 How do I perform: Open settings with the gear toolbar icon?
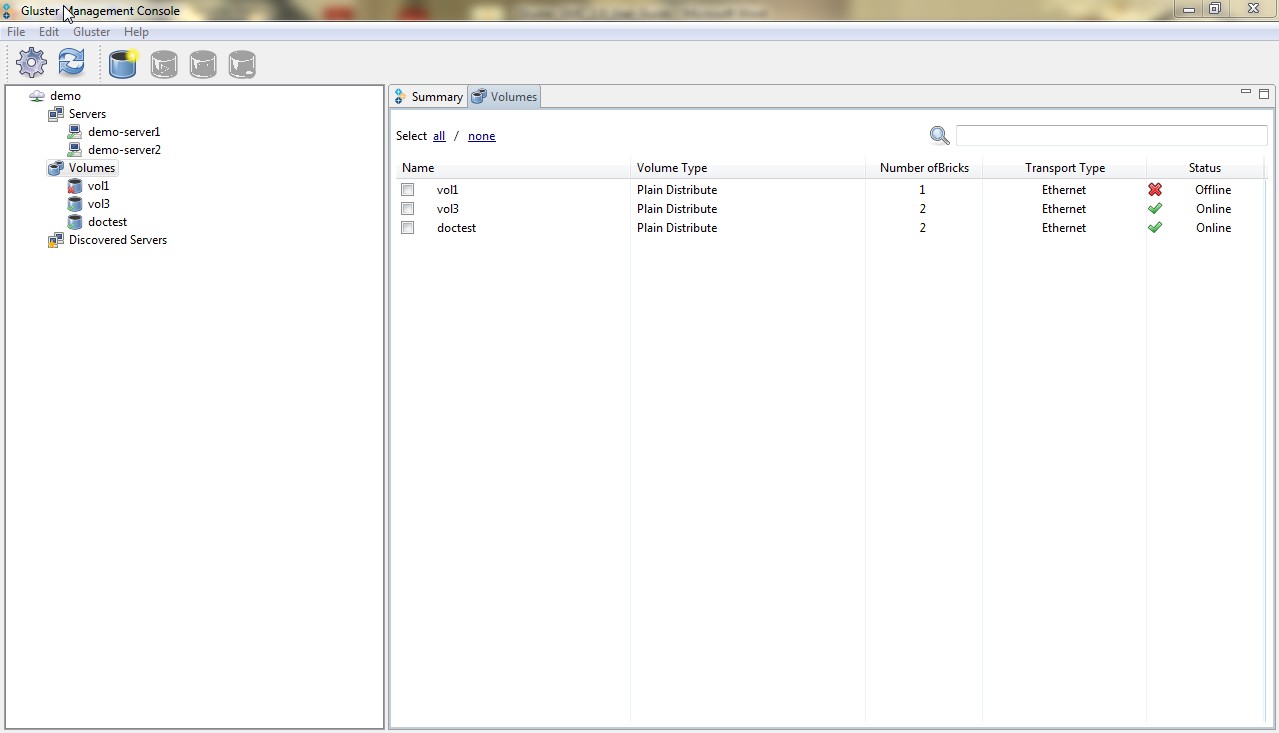point(32,63)
